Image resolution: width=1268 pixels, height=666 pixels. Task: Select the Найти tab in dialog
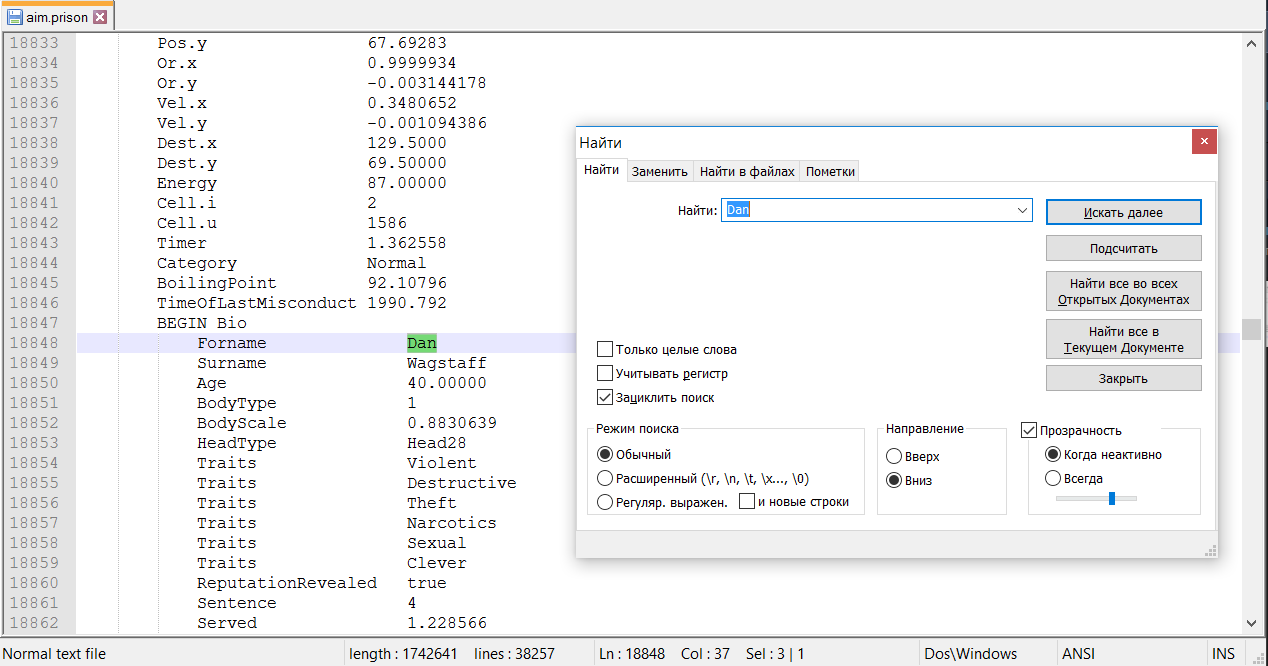click(602, 170)
